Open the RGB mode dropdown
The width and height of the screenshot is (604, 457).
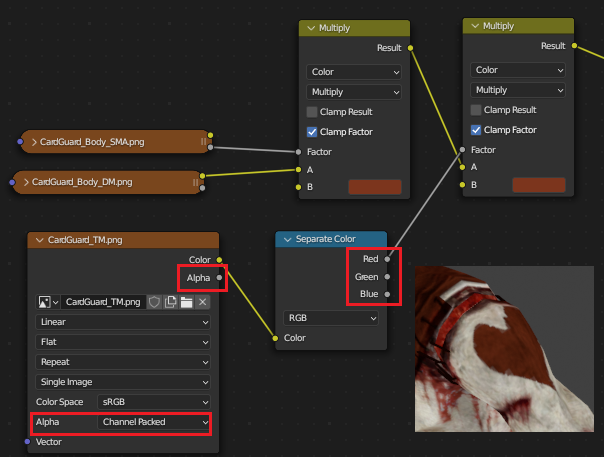pyautogui.click(x=331, y=318)
